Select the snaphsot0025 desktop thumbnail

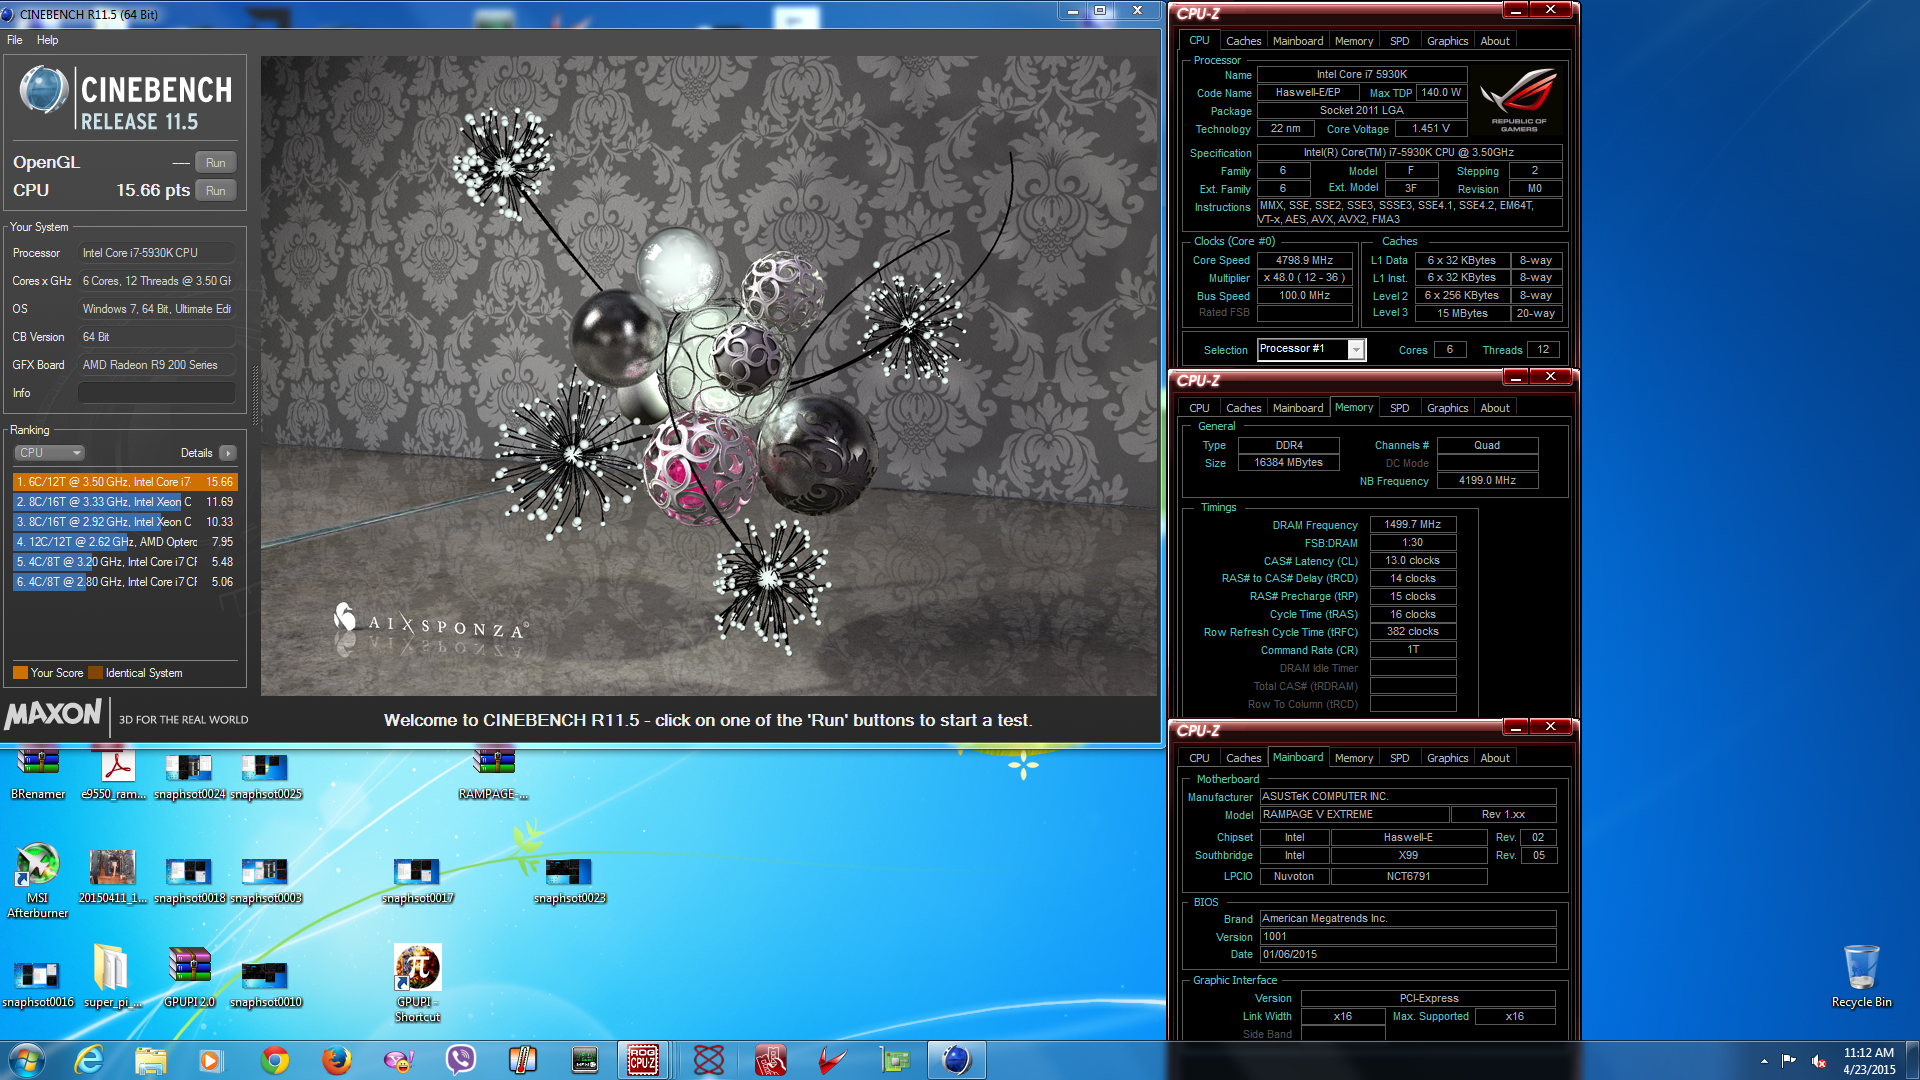pos(266,777)
